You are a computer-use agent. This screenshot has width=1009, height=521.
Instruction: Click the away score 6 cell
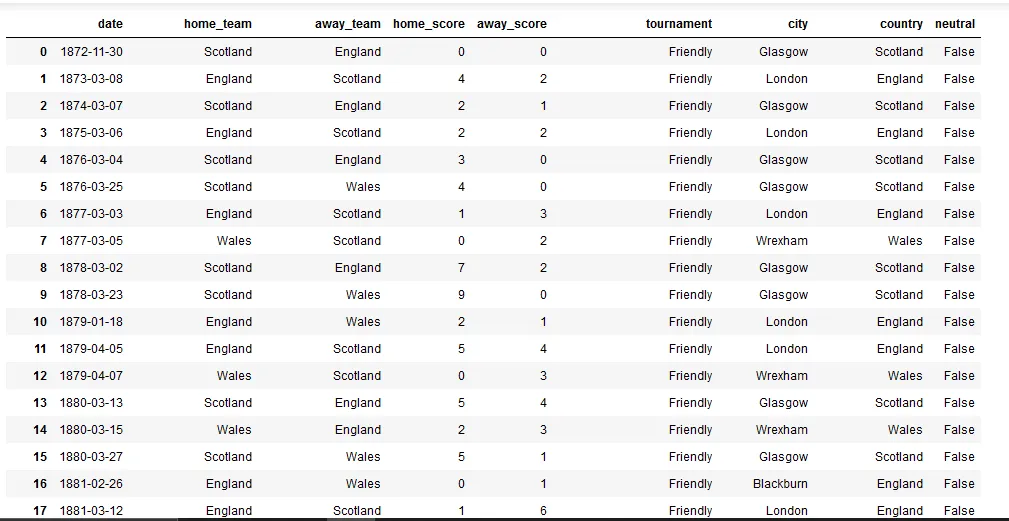[x=542, y=511]
